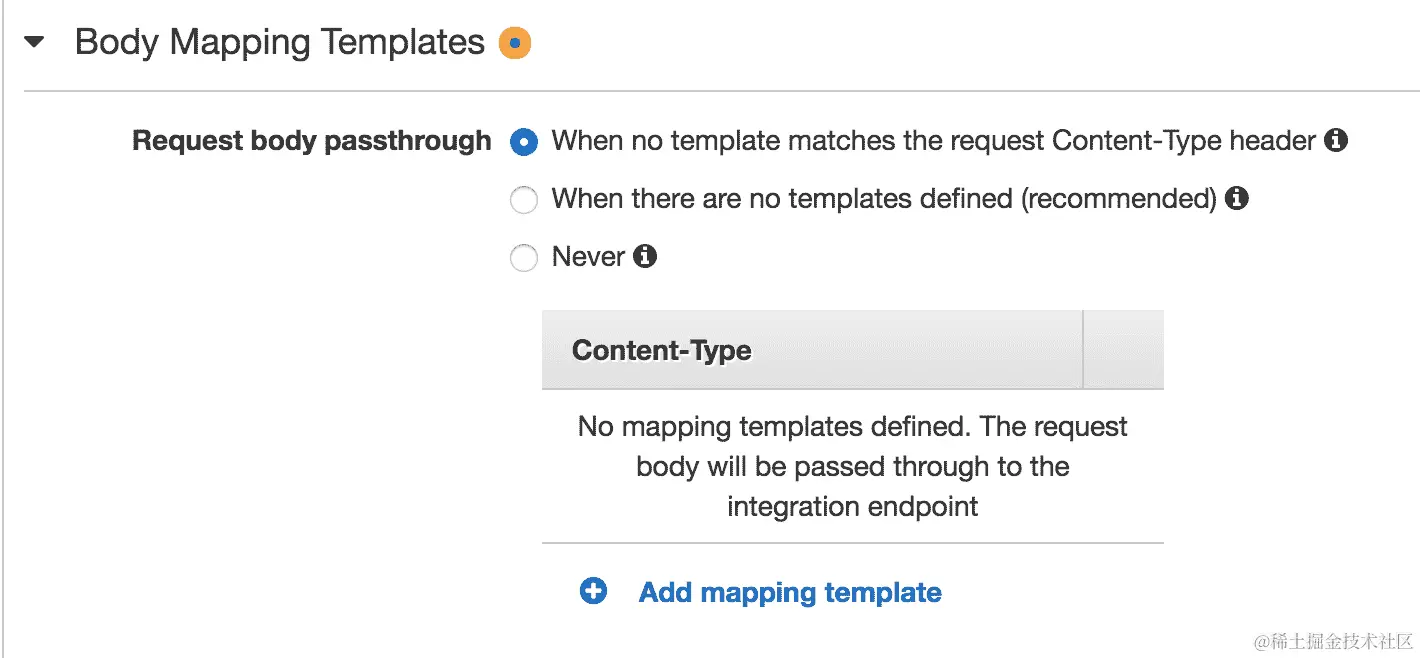Collapse the Body Mapping Templates section triangle
The width and height of the screenshot is (1420, 658).
(35, 43)
